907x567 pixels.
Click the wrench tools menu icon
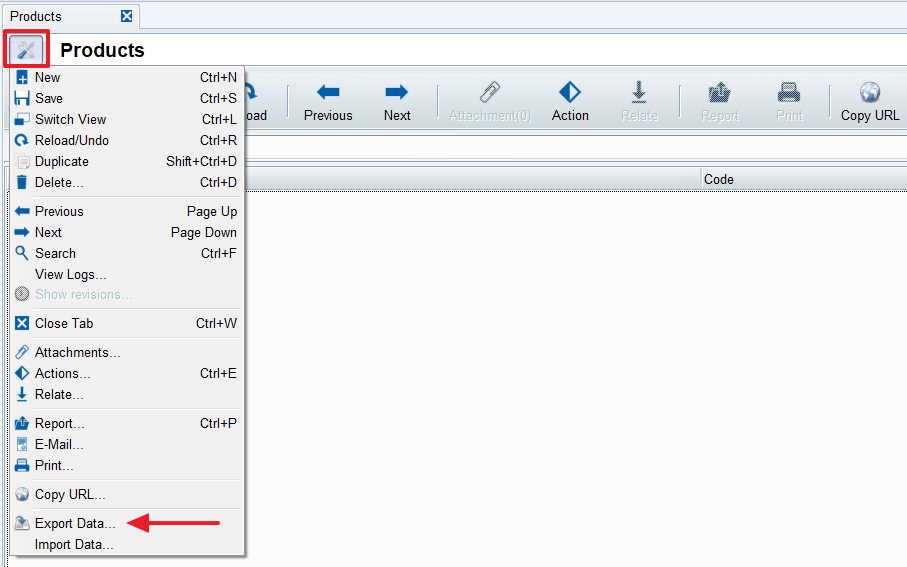point(26,50)
